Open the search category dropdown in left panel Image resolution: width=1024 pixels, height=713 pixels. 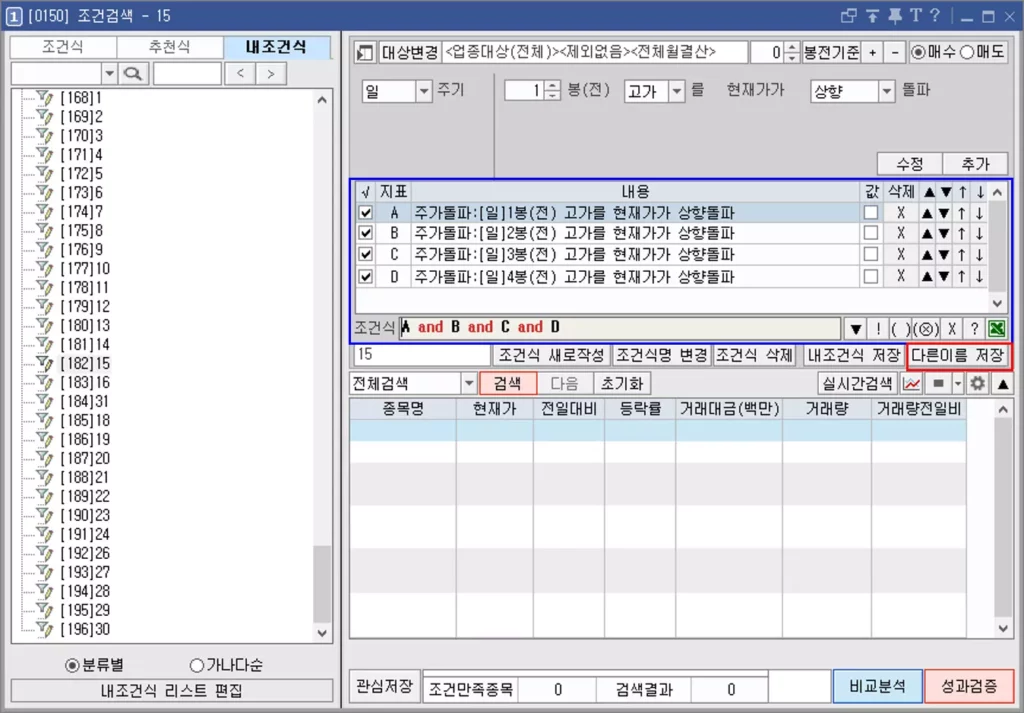pos(109,74)
